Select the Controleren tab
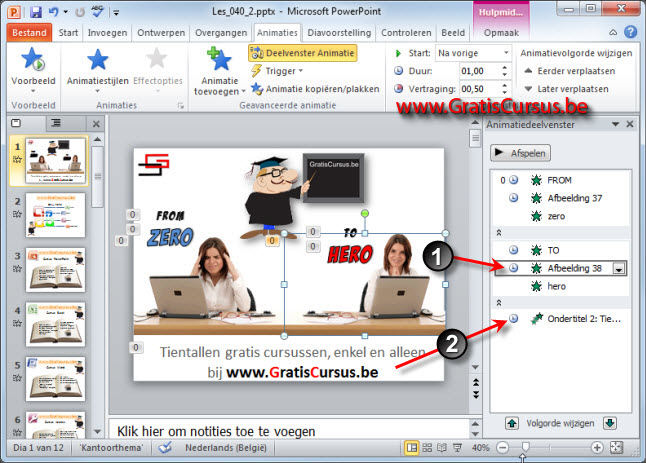The width and height of the screenshot is (646, 463). point(406,33)
